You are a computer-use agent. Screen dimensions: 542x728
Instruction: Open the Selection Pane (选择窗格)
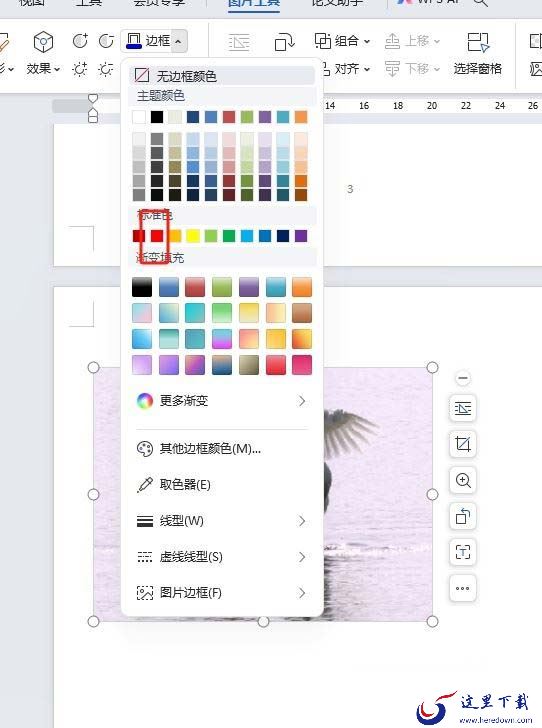(x=478, y=54)
